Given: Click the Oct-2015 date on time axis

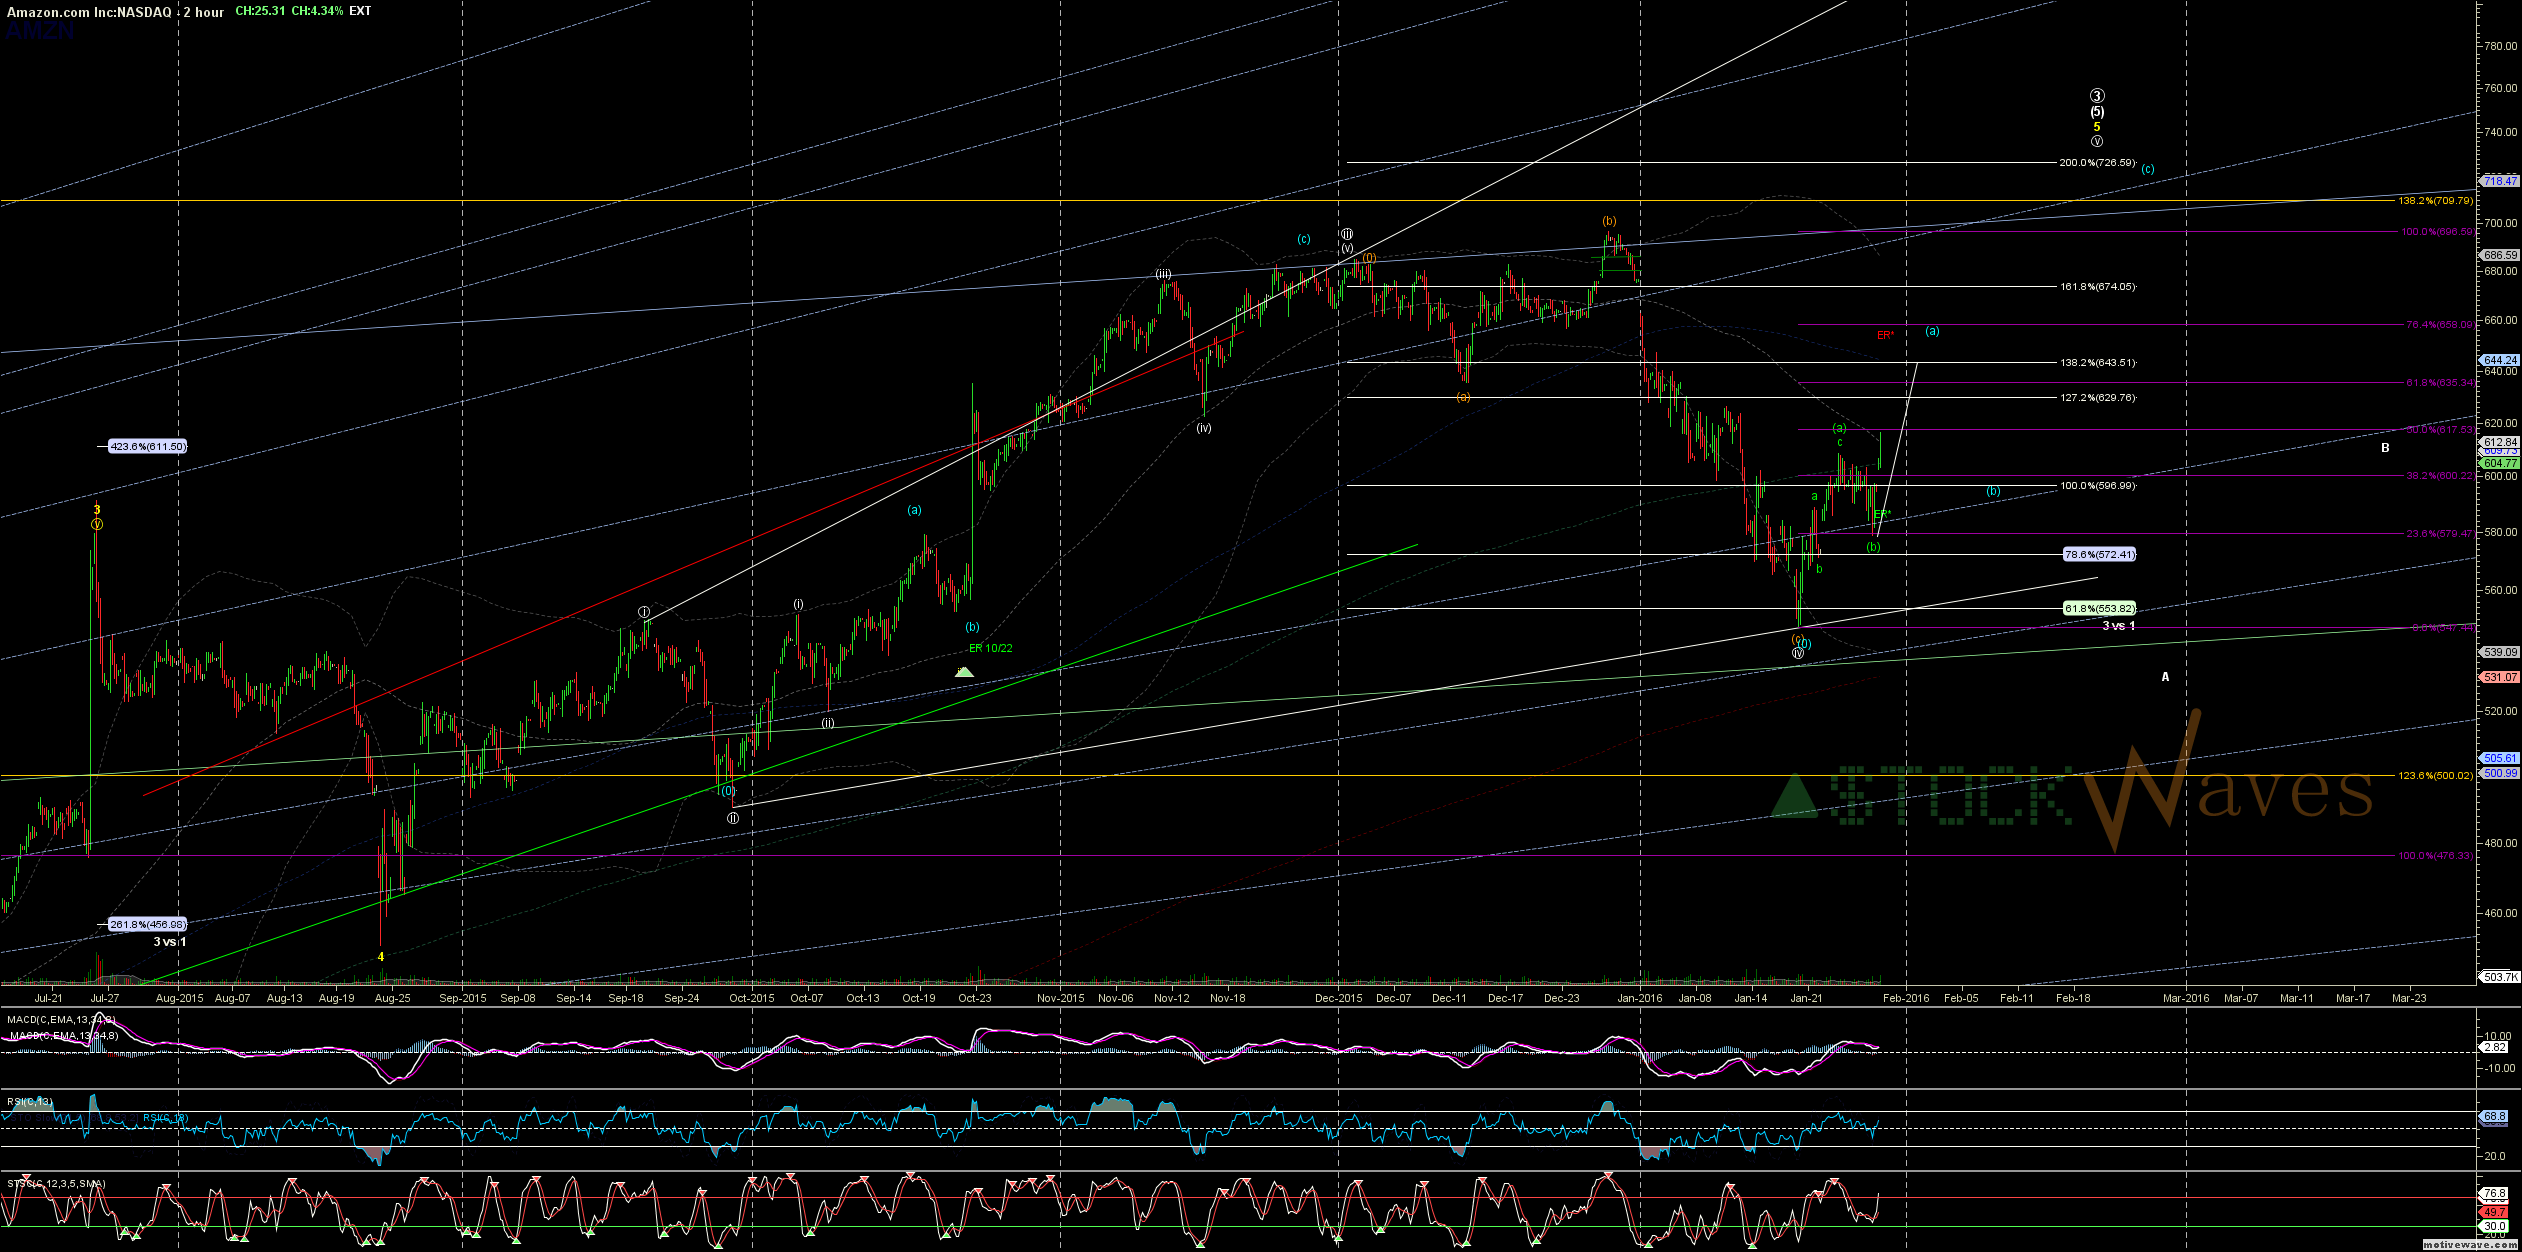Looking at the screenshot, I should (751, 997).
